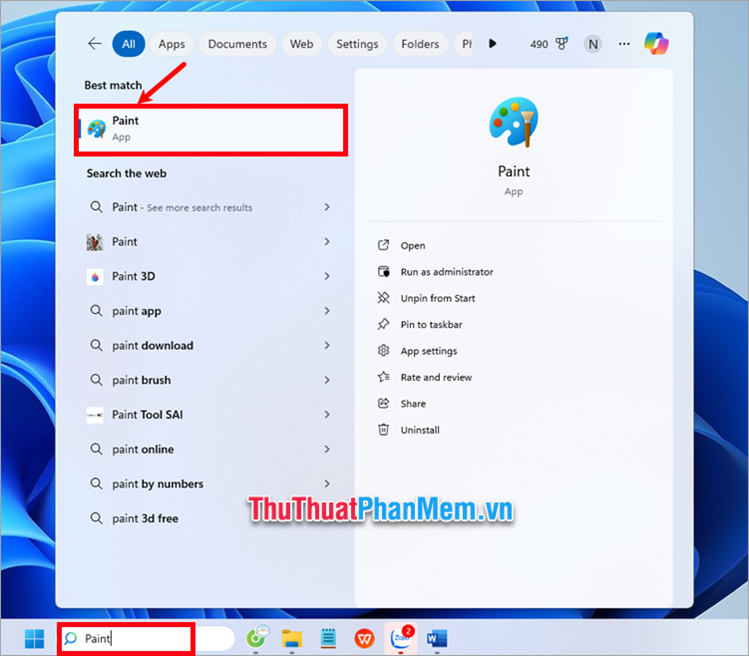This screenshot has width=749, height=656.
Task: Click the Paint 3D droplet icon
Action: (95, 277)
